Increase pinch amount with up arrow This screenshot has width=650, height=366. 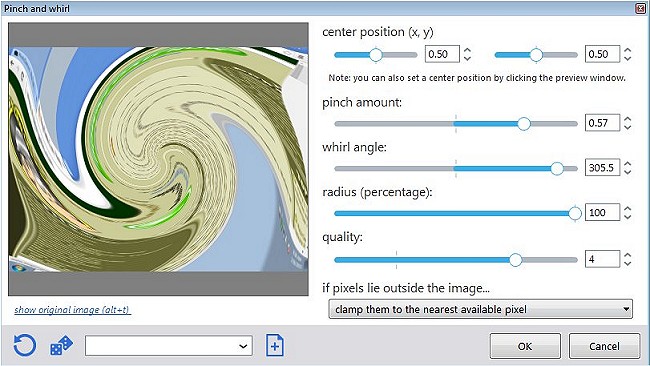(628, 119)
